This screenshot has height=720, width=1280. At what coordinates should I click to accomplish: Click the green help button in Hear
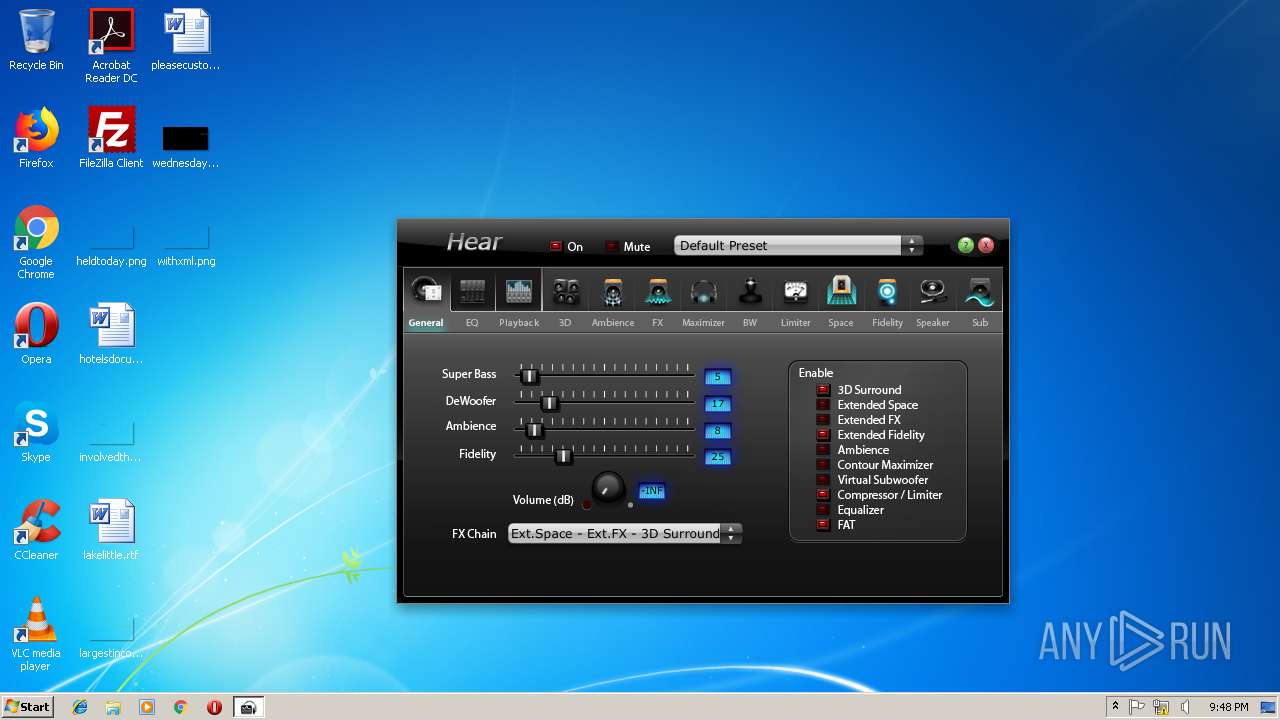pyautogui.click(x=965, y=245)
